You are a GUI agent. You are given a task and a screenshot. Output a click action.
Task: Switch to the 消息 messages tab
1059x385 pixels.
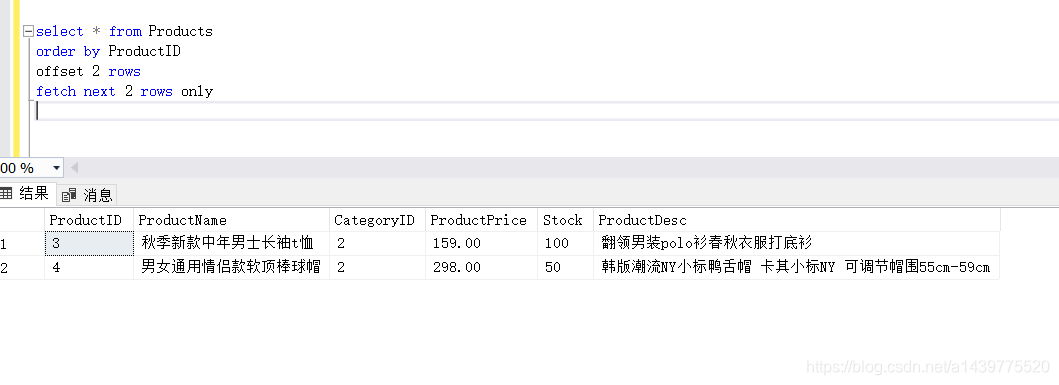(87, 195)
